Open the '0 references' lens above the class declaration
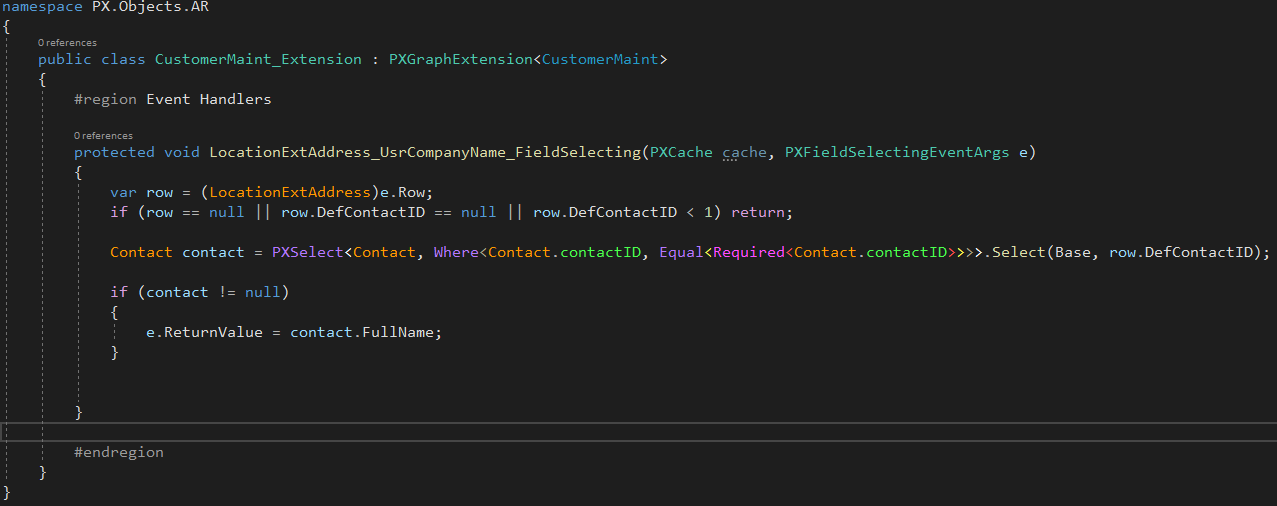 click(67, 43)
